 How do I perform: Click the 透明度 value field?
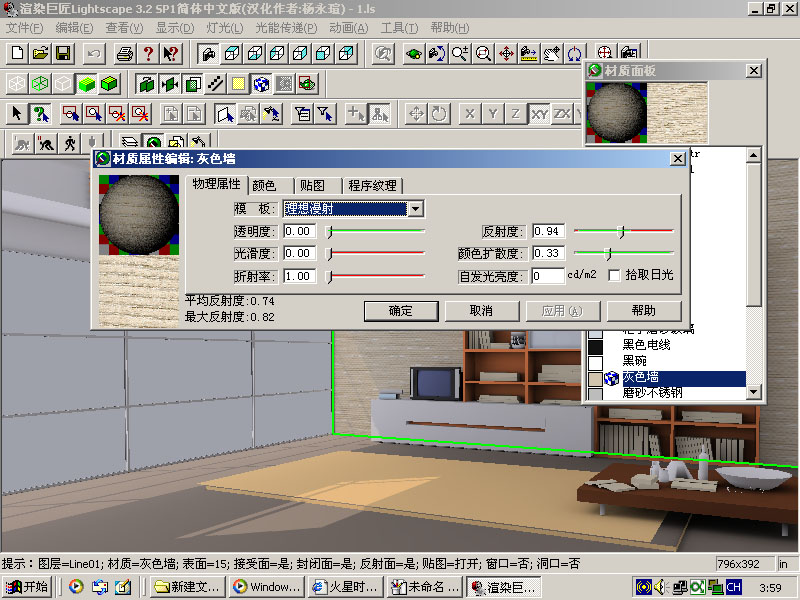pos(299,232)
